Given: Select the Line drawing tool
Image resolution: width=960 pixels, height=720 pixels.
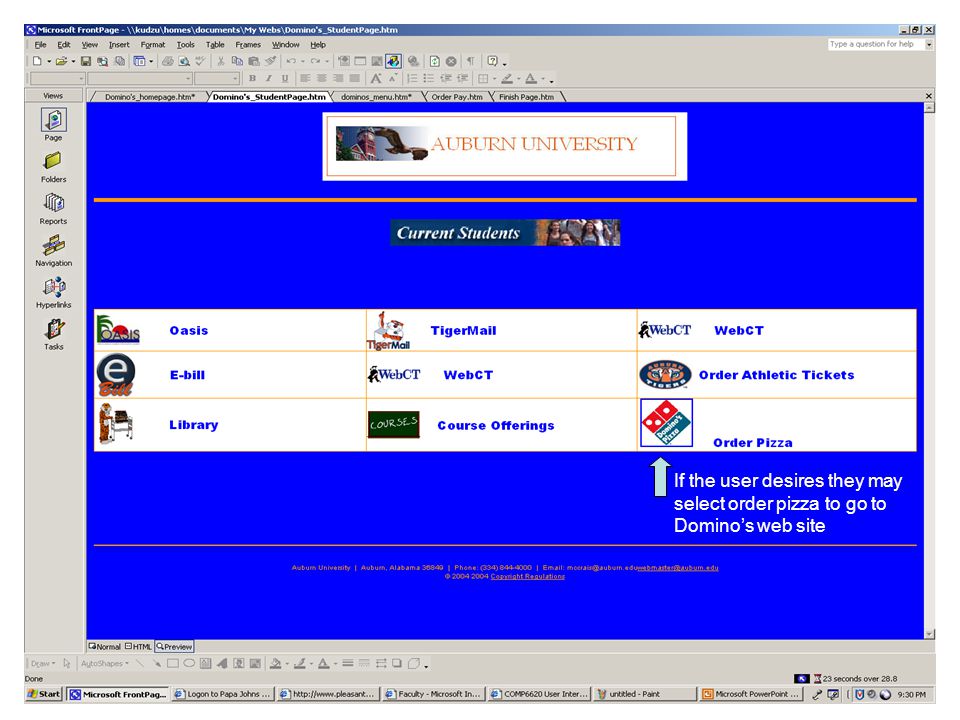Looking at the screenshot, I should (x=140, y=663).
